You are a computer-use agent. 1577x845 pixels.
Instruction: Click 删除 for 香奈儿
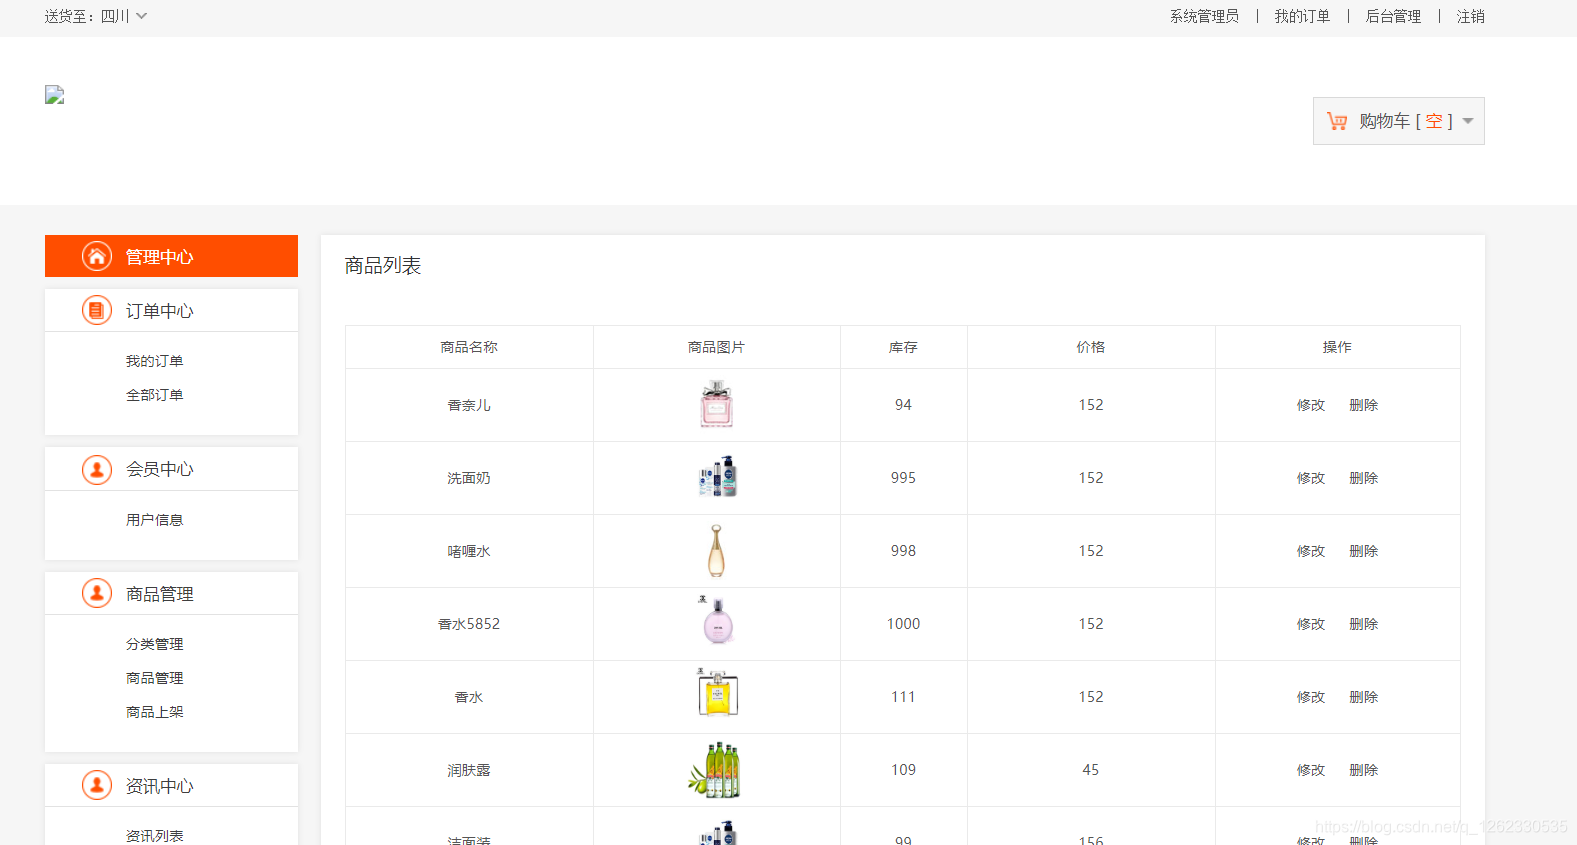(x=1363, y=405)
